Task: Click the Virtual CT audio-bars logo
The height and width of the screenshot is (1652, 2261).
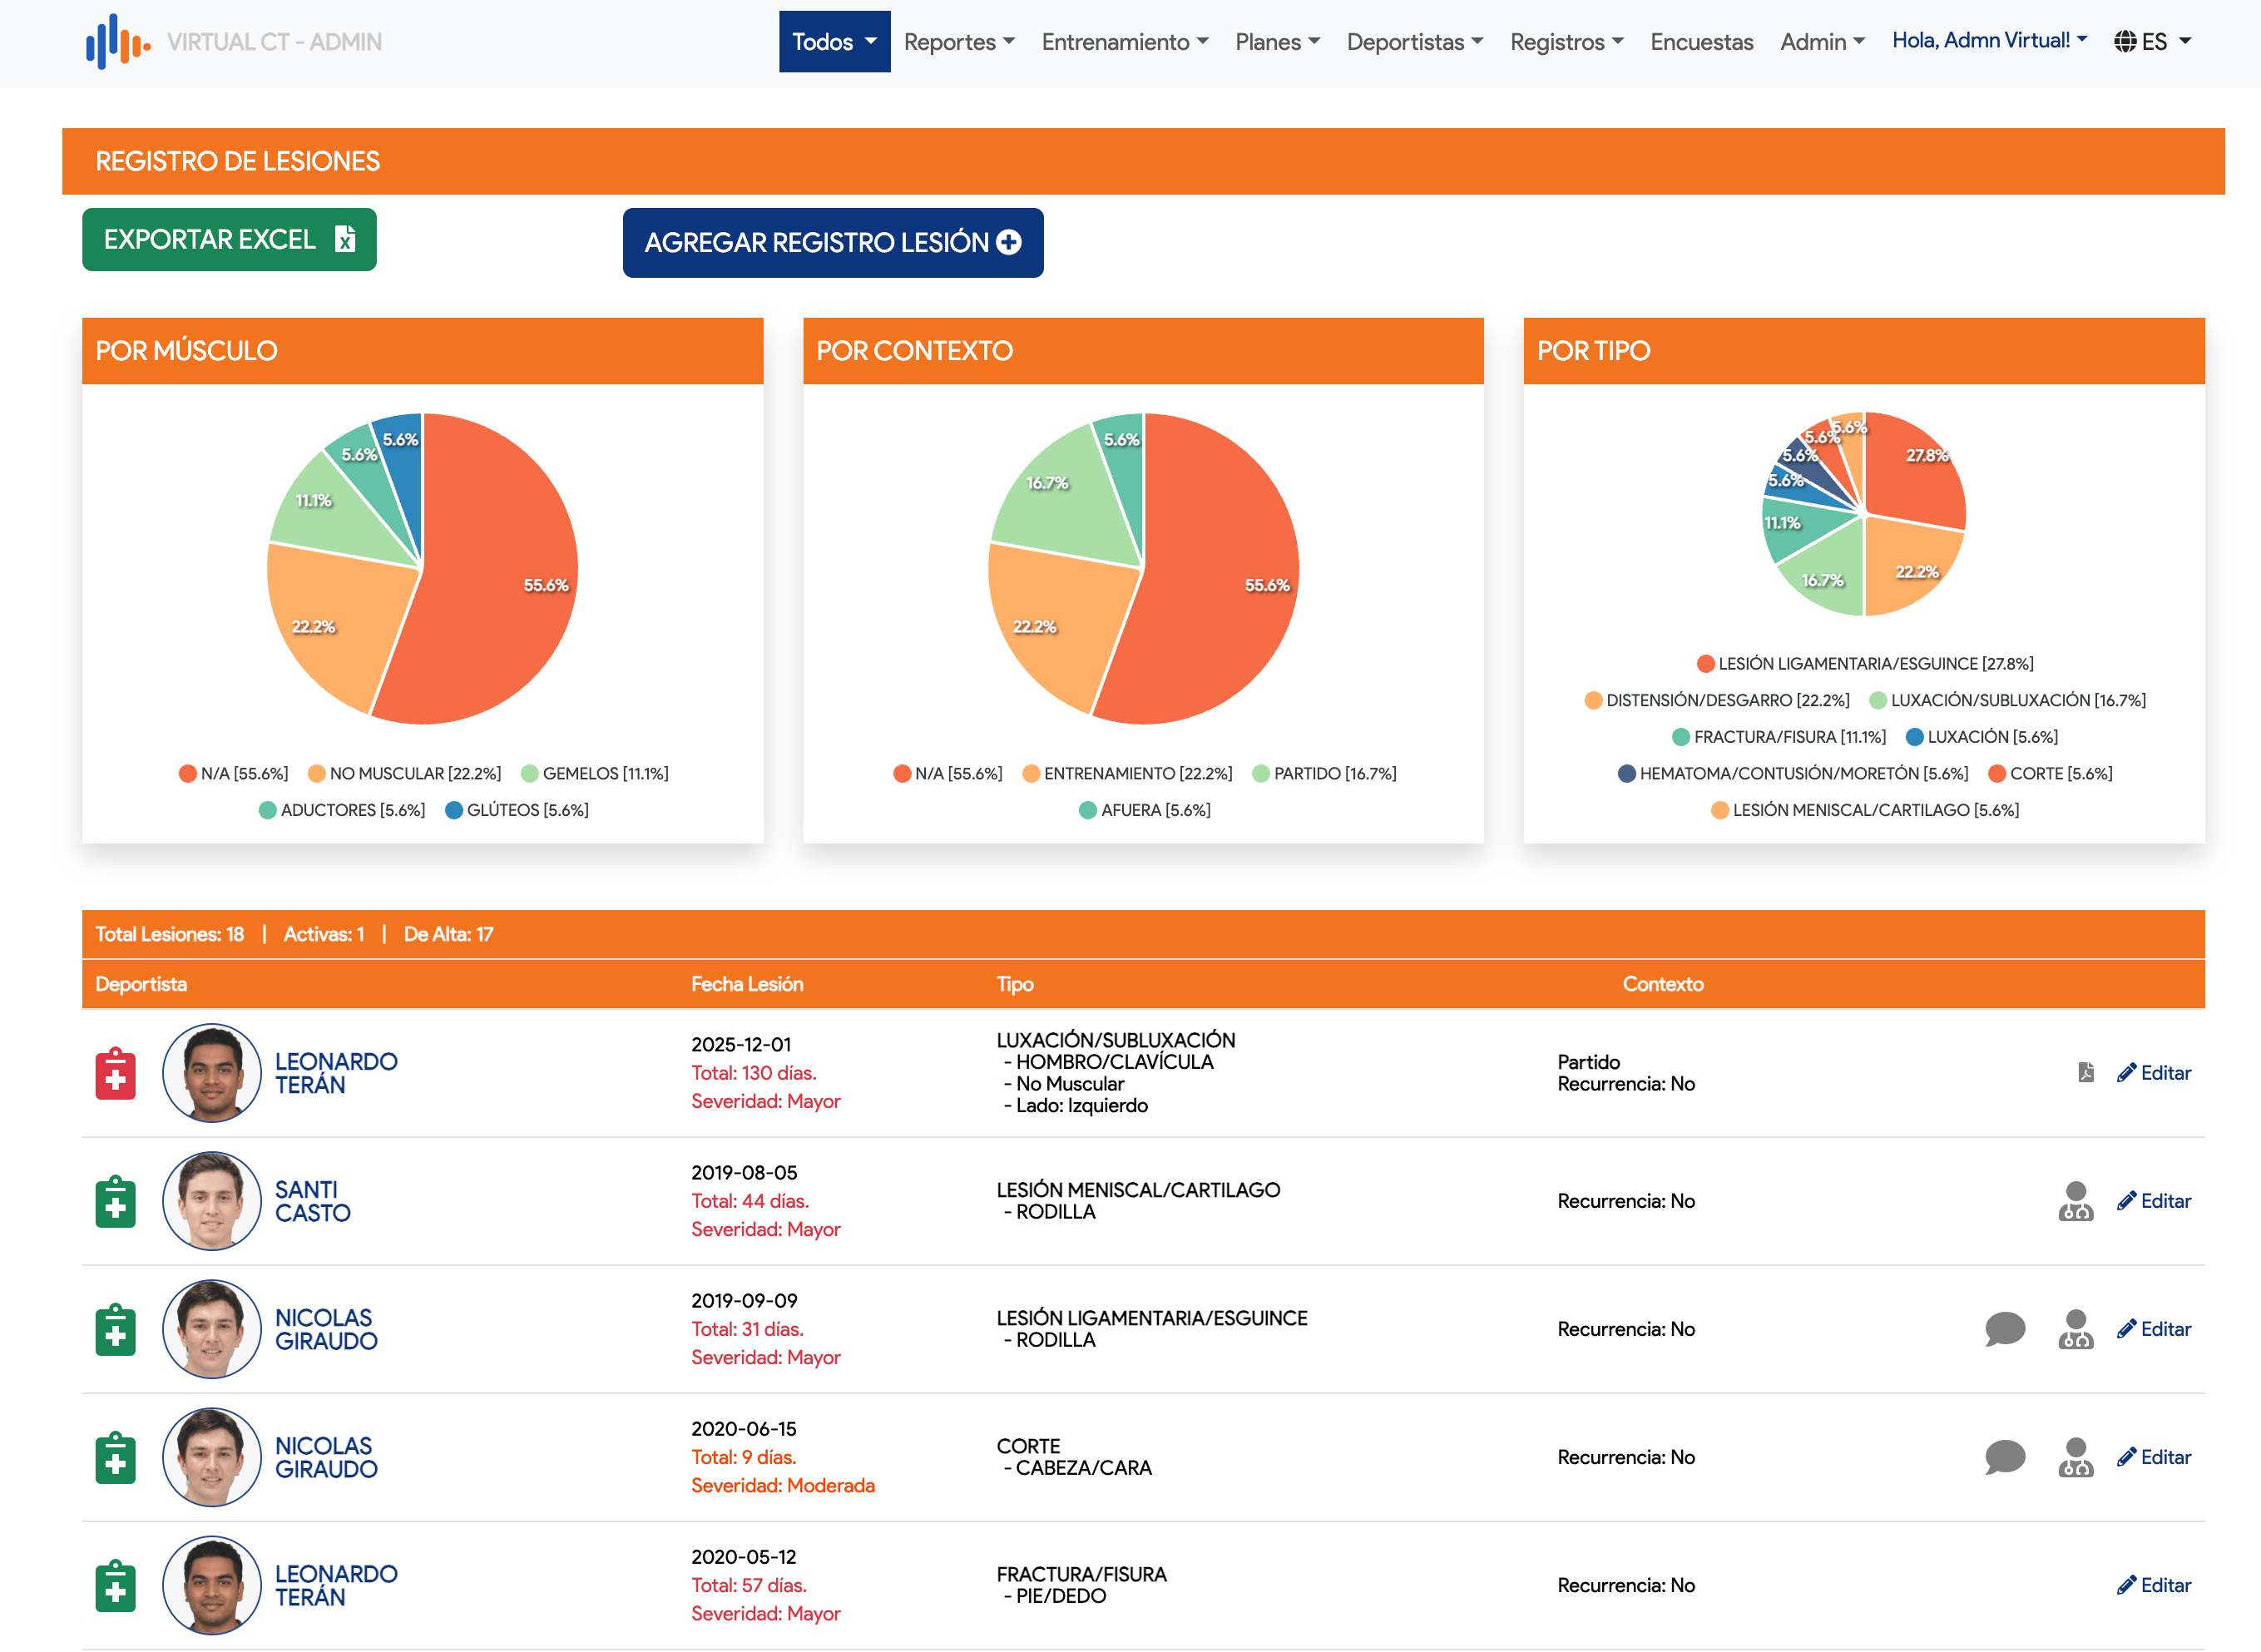Action: (x=117, y=41)
